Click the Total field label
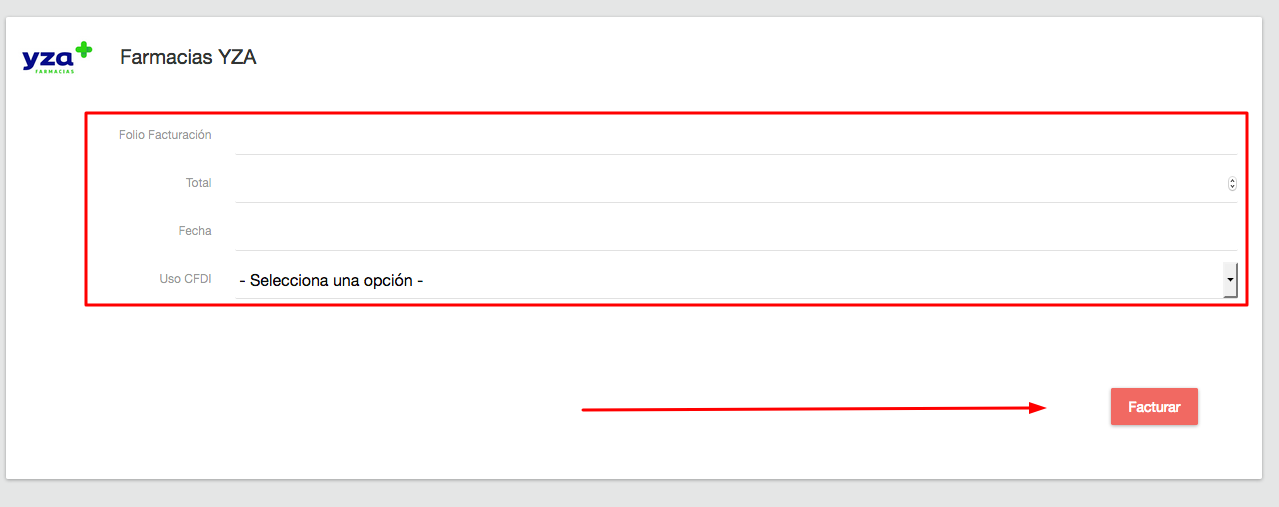1279x507 pixels. pos(198,183)
